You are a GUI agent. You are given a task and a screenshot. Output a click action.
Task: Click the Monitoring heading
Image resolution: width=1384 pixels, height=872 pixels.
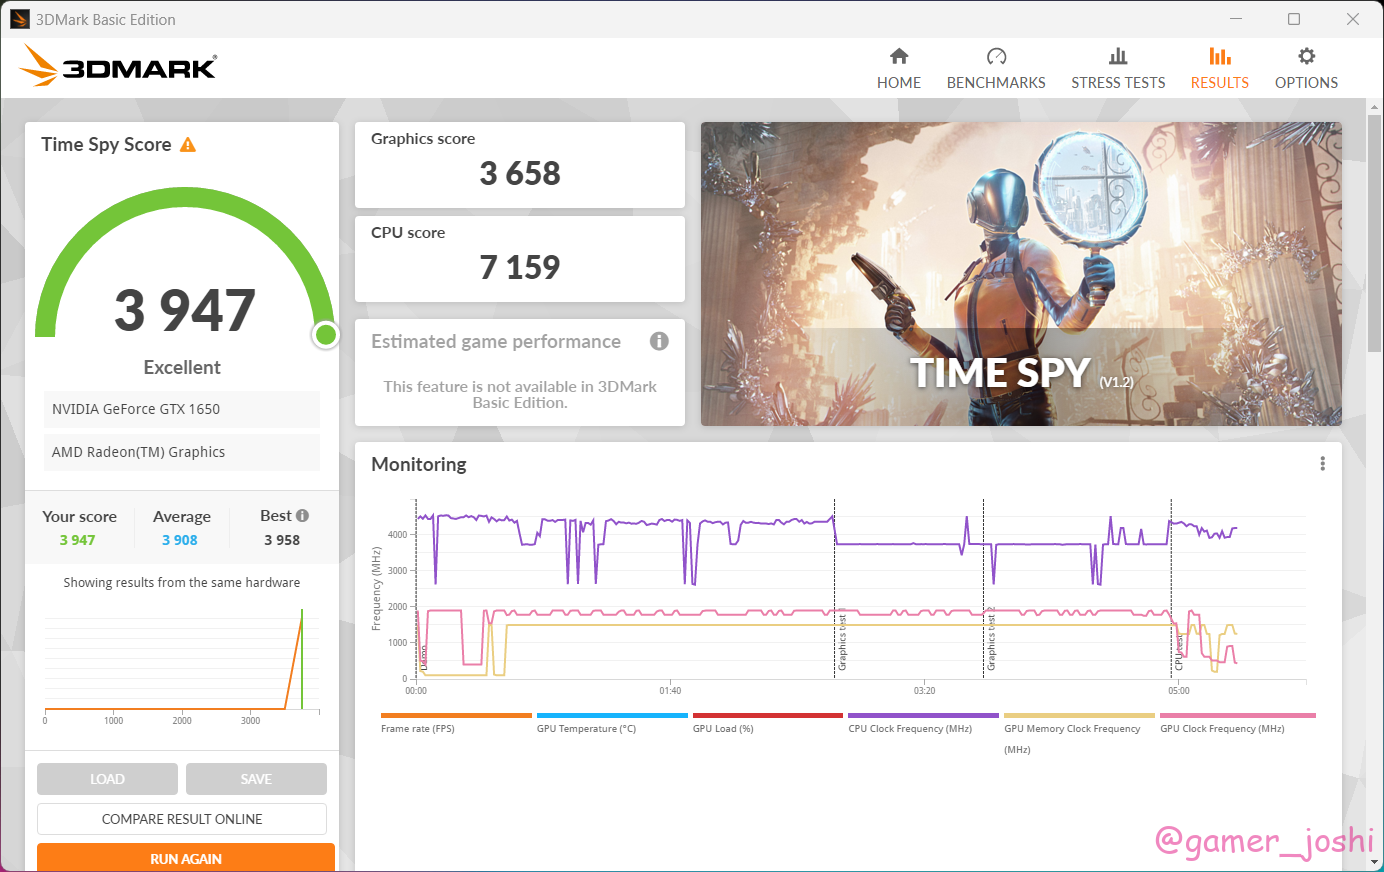(x=419, y=464)
